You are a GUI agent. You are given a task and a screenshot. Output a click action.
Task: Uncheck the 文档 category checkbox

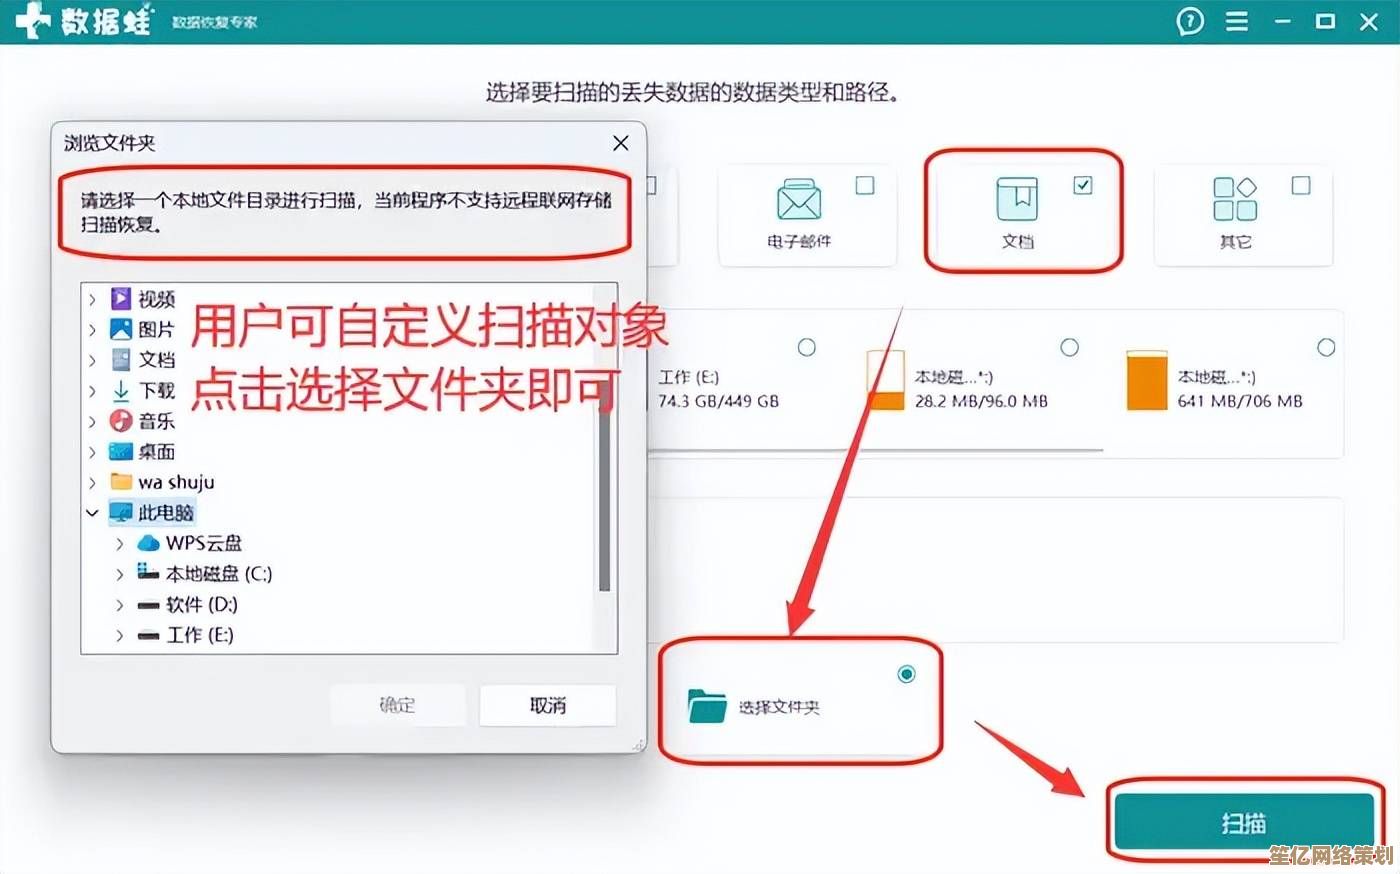click(x=1082, y=185)
